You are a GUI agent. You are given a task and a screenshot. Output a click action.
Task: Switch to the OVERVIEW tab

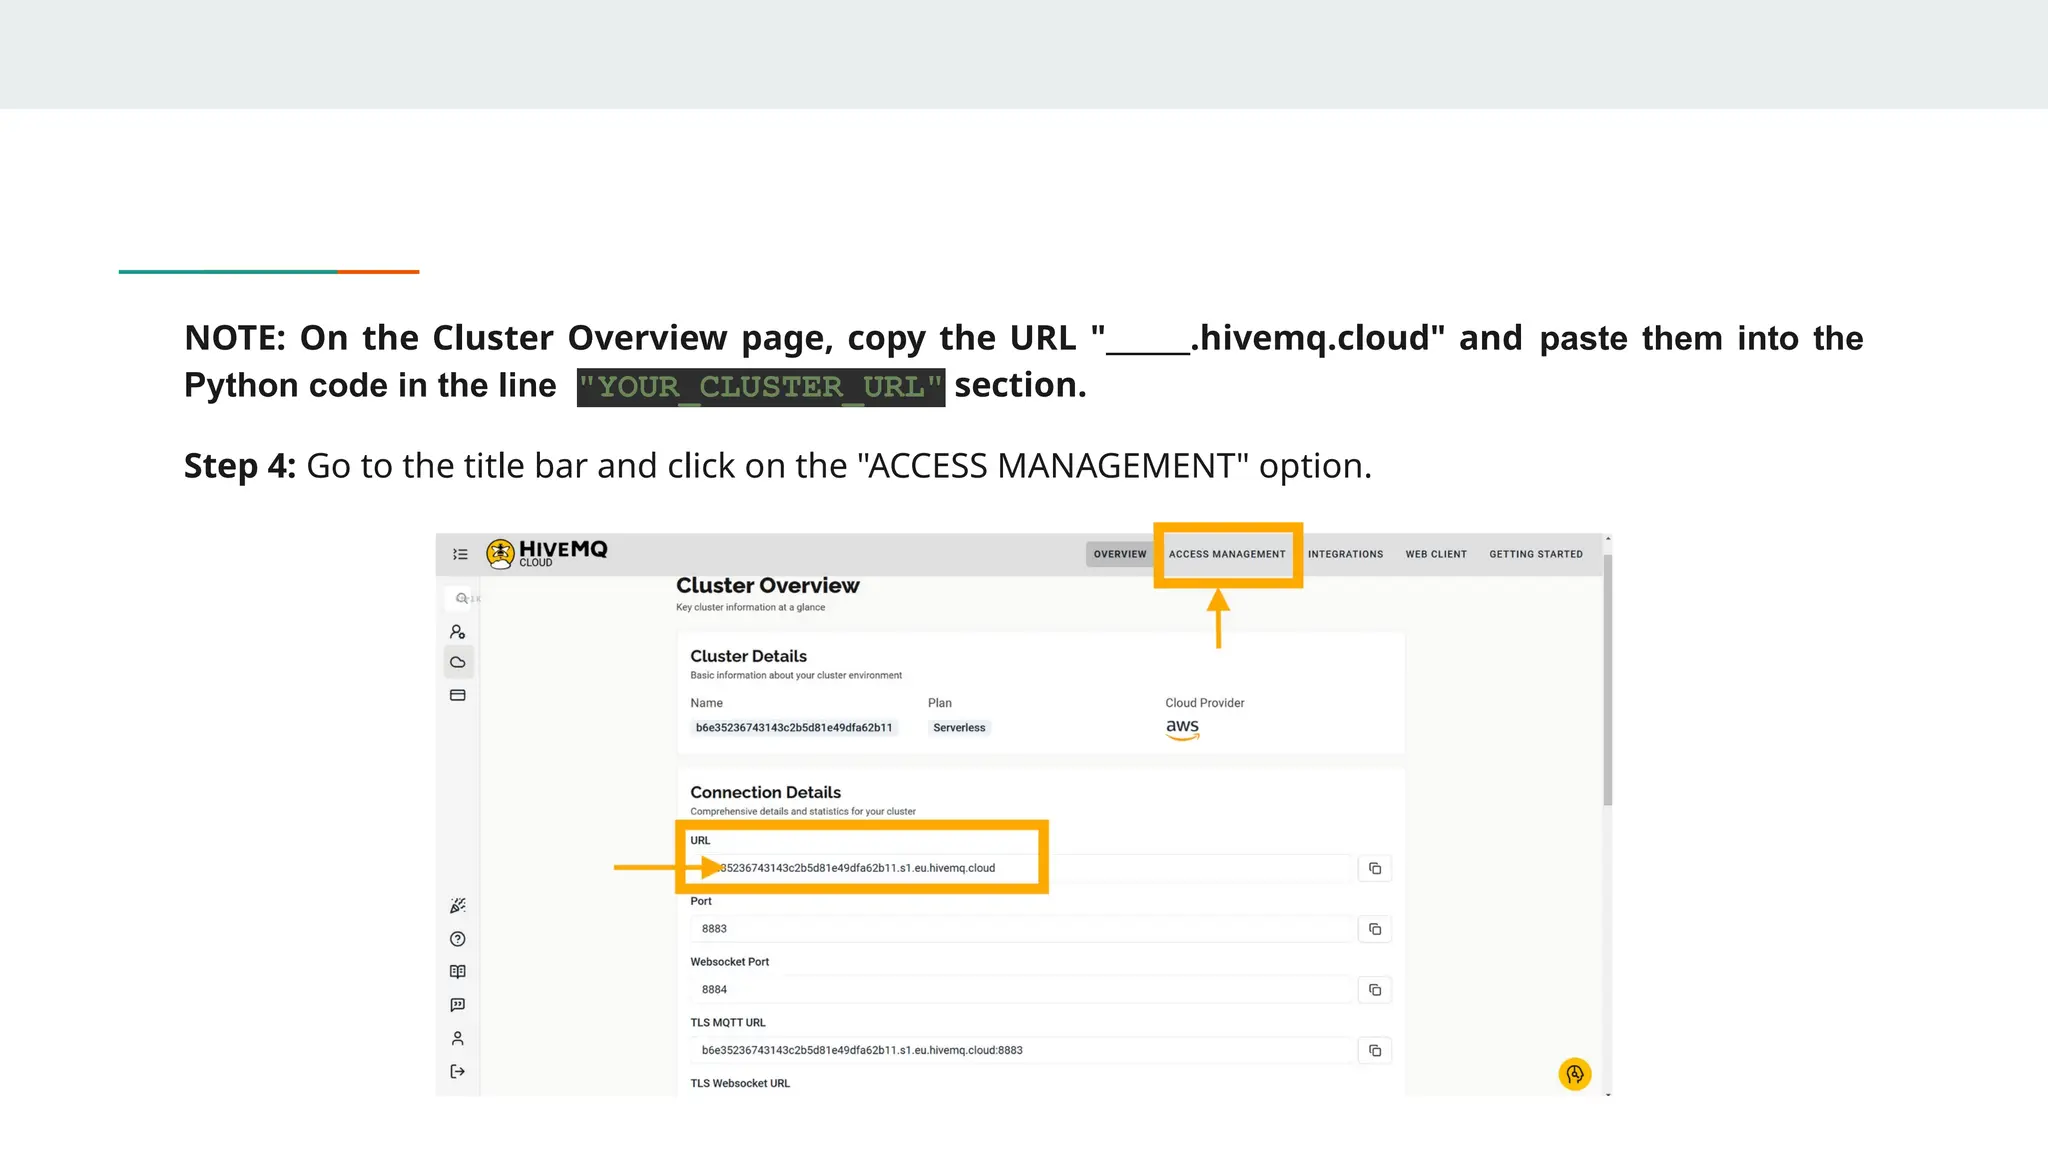point(1120,554)
